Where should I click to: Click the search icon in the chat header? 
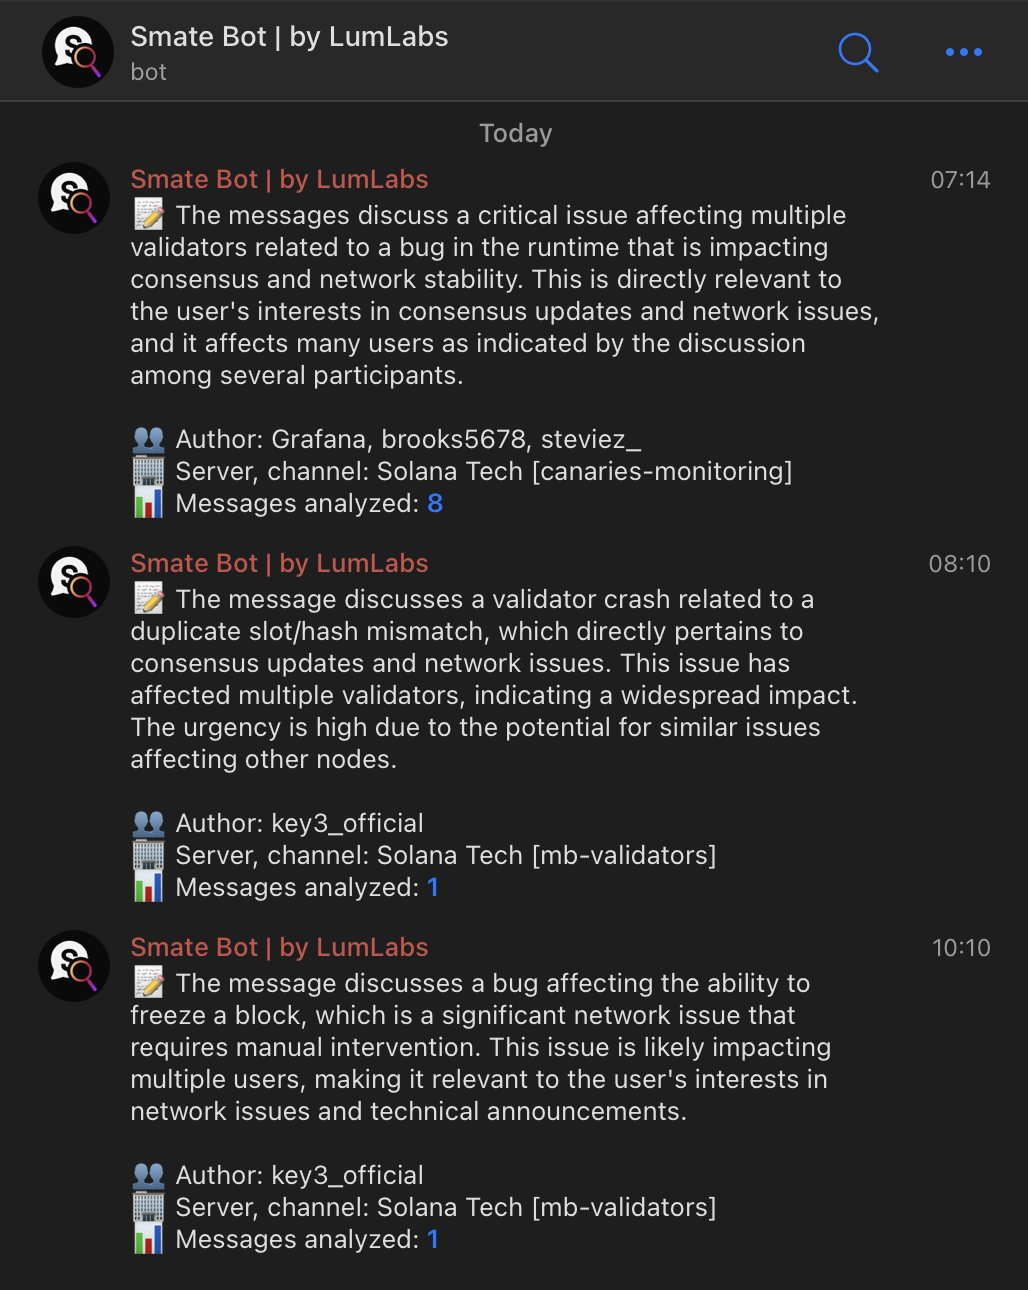(858, 52)
